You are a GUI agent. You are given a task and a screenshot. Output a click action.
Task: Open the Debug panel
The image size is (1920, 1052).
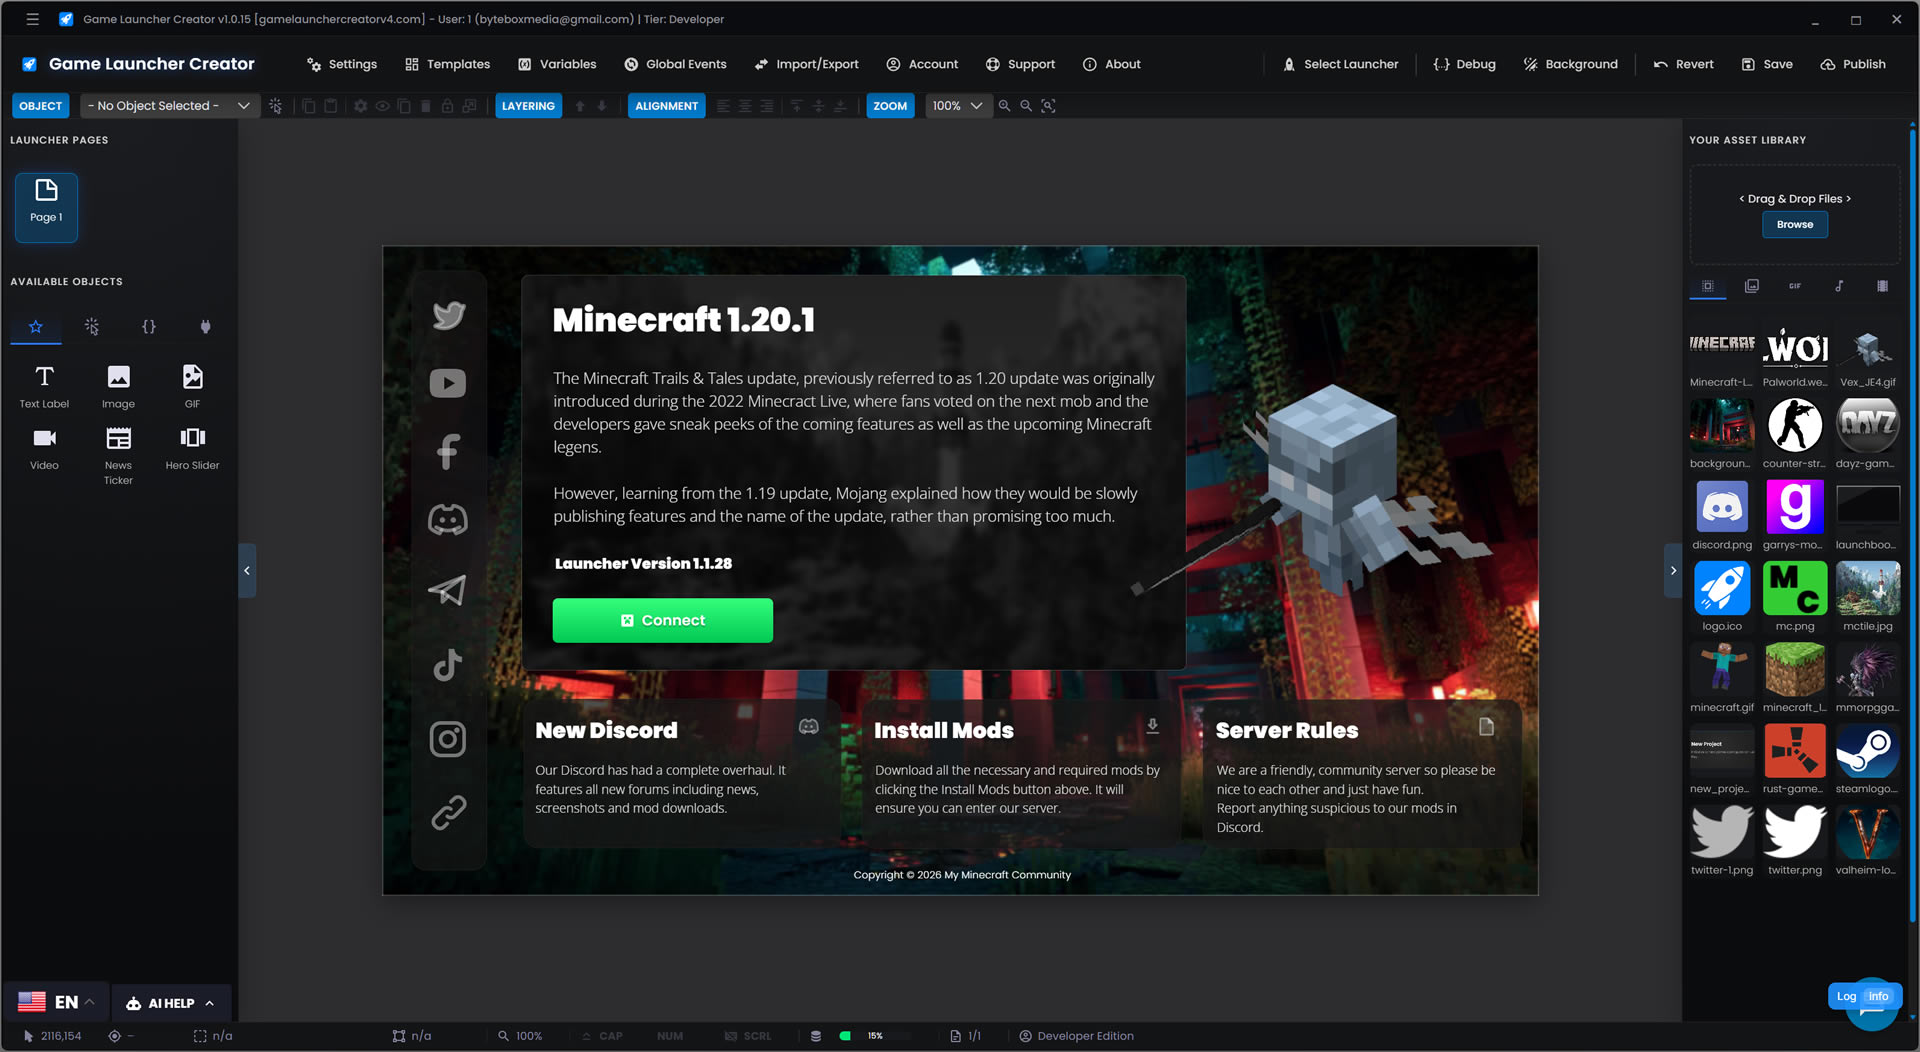tap(1464, 63)
